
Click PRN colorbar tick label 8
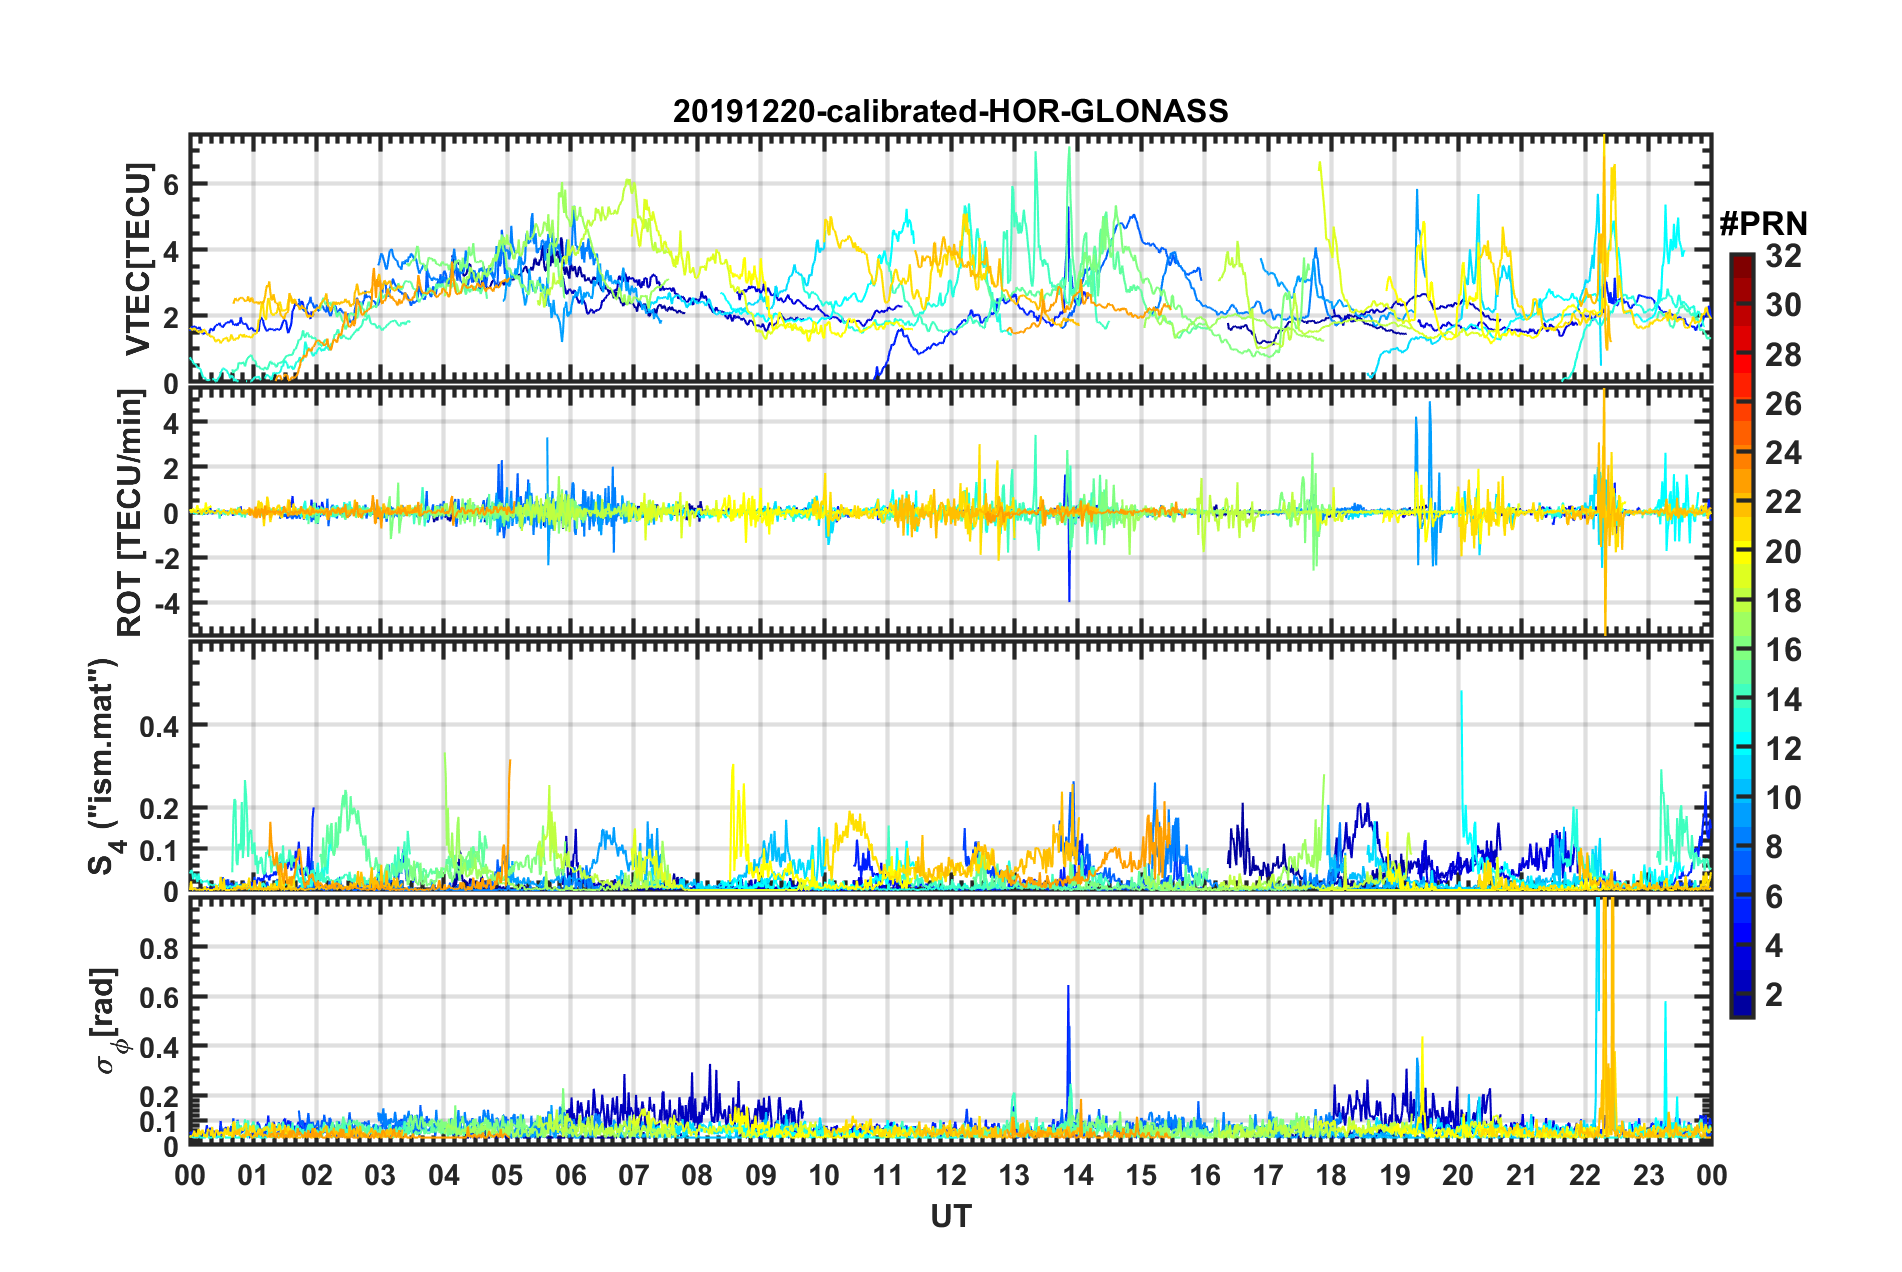(x=1774, y=847)
